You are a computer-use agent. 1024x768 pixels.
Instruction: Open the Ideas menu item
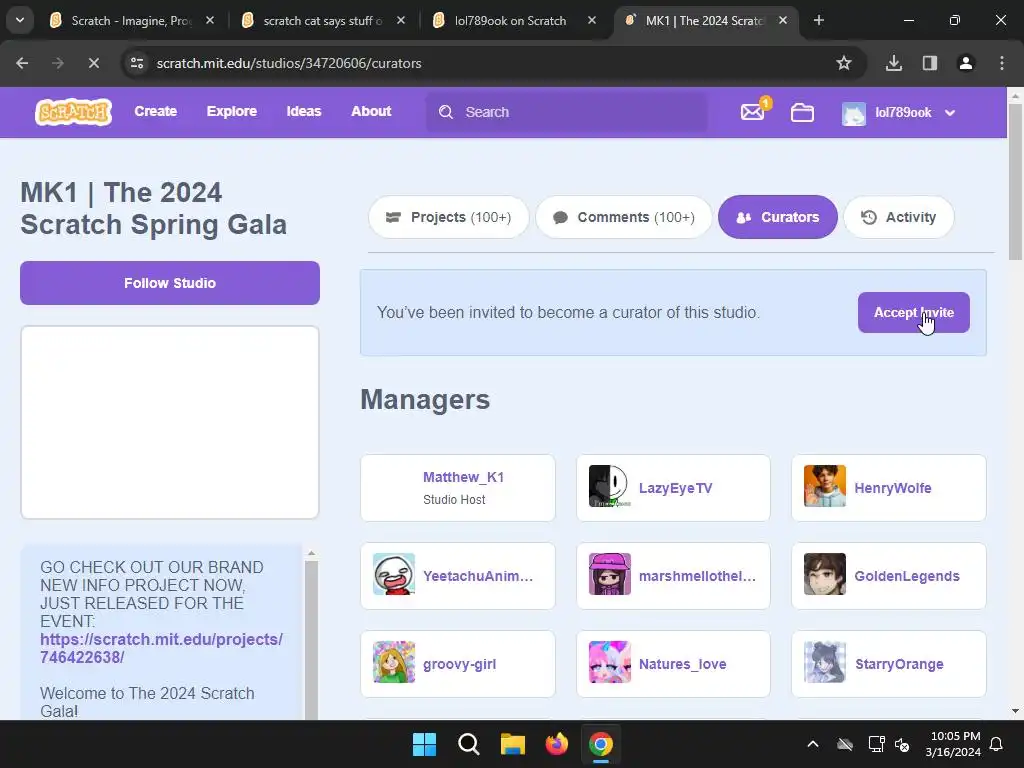point(304,112)
